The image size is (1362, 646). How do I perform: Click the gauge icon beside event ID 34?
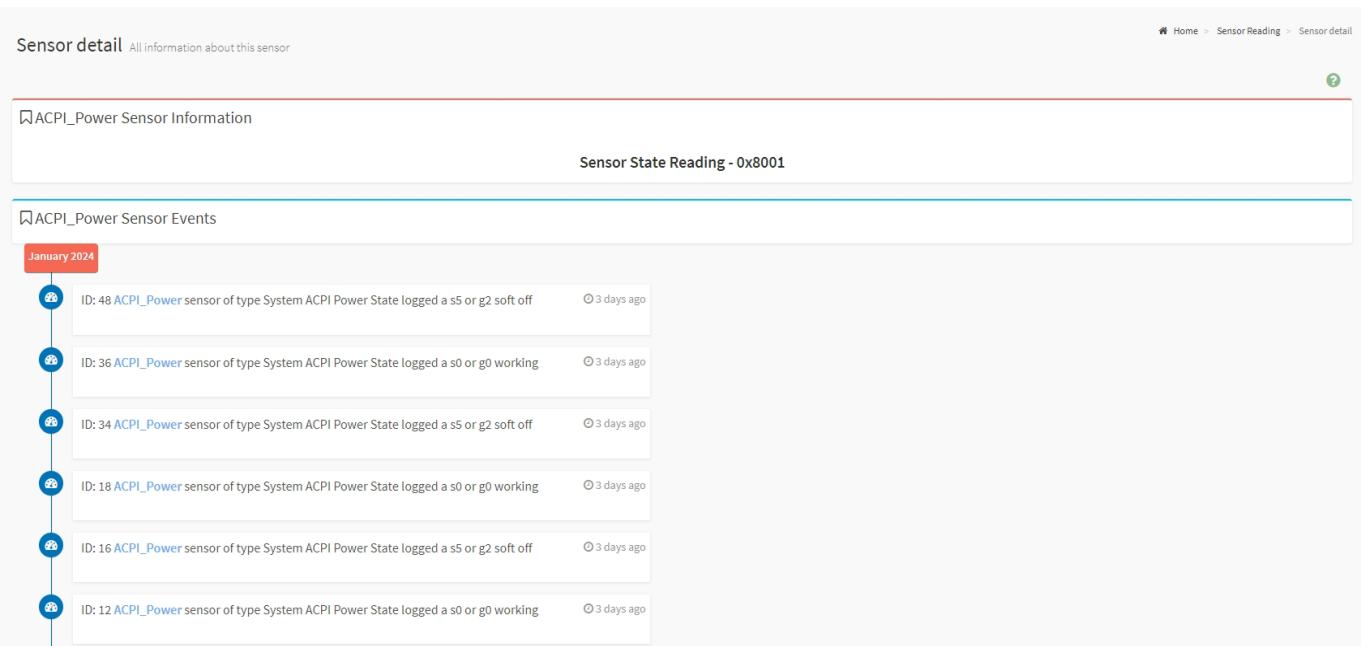tap(51, 421)
